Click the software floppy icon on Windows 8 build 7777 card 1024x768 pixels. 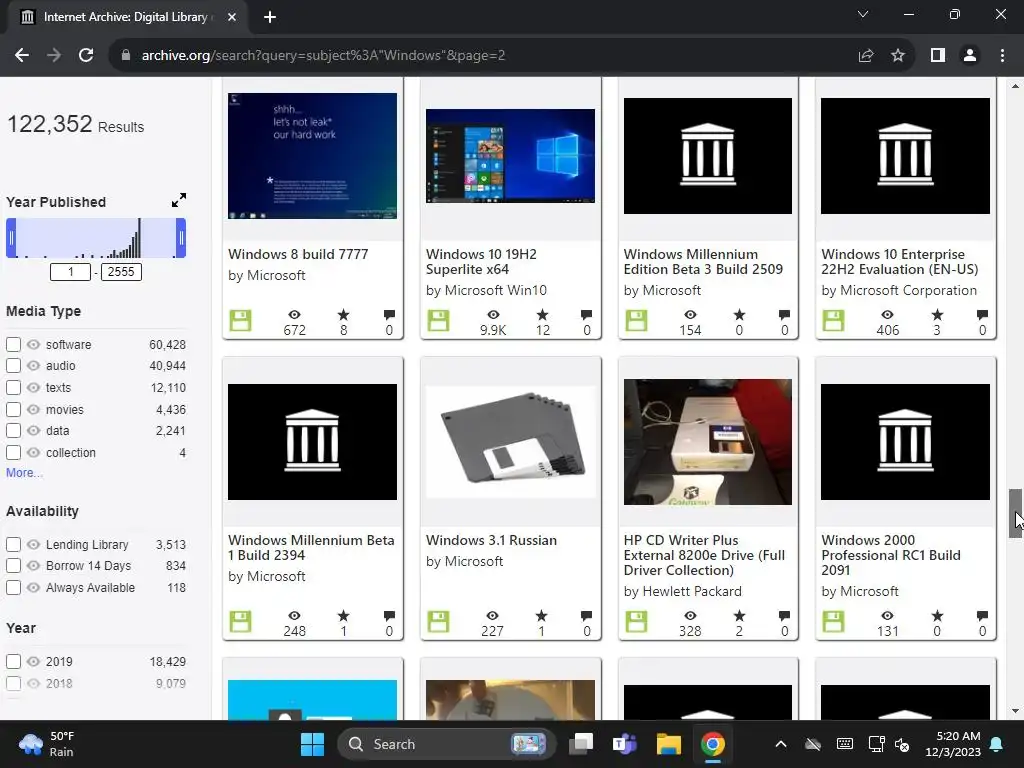[240, 321]
